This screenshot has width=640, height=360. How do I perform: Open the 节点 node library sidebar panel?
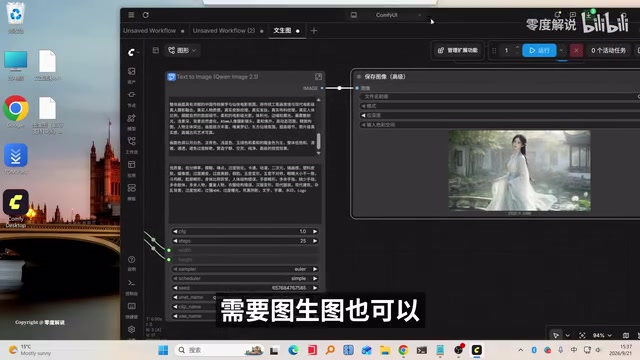pos(131,98)
